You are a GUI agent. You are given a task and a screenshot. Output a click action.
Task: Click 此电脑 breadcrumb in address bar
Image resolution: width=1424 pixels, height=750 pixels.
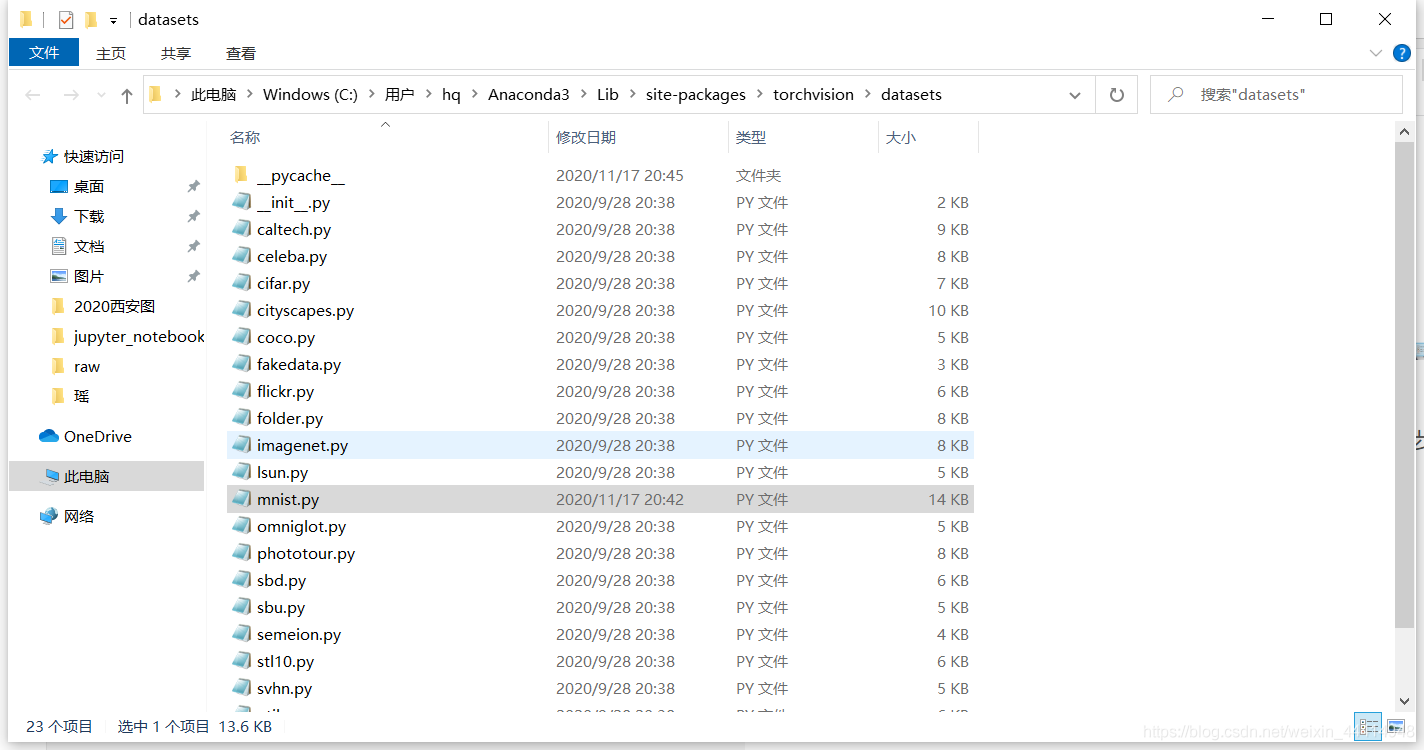[213, 95]
